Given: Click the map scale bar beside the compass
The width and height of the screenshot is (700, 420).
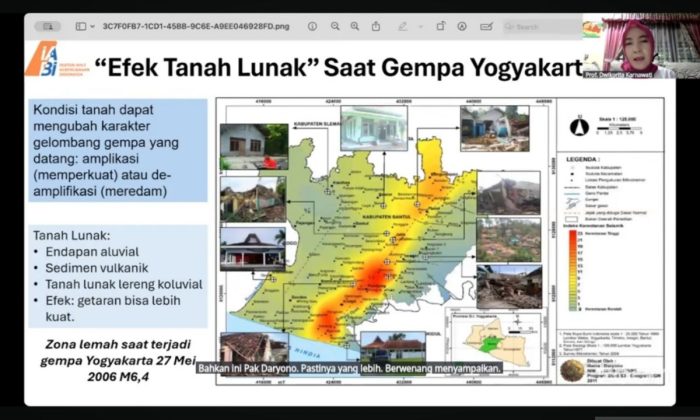Looking at the screenshot, I should tap(620, 129).
